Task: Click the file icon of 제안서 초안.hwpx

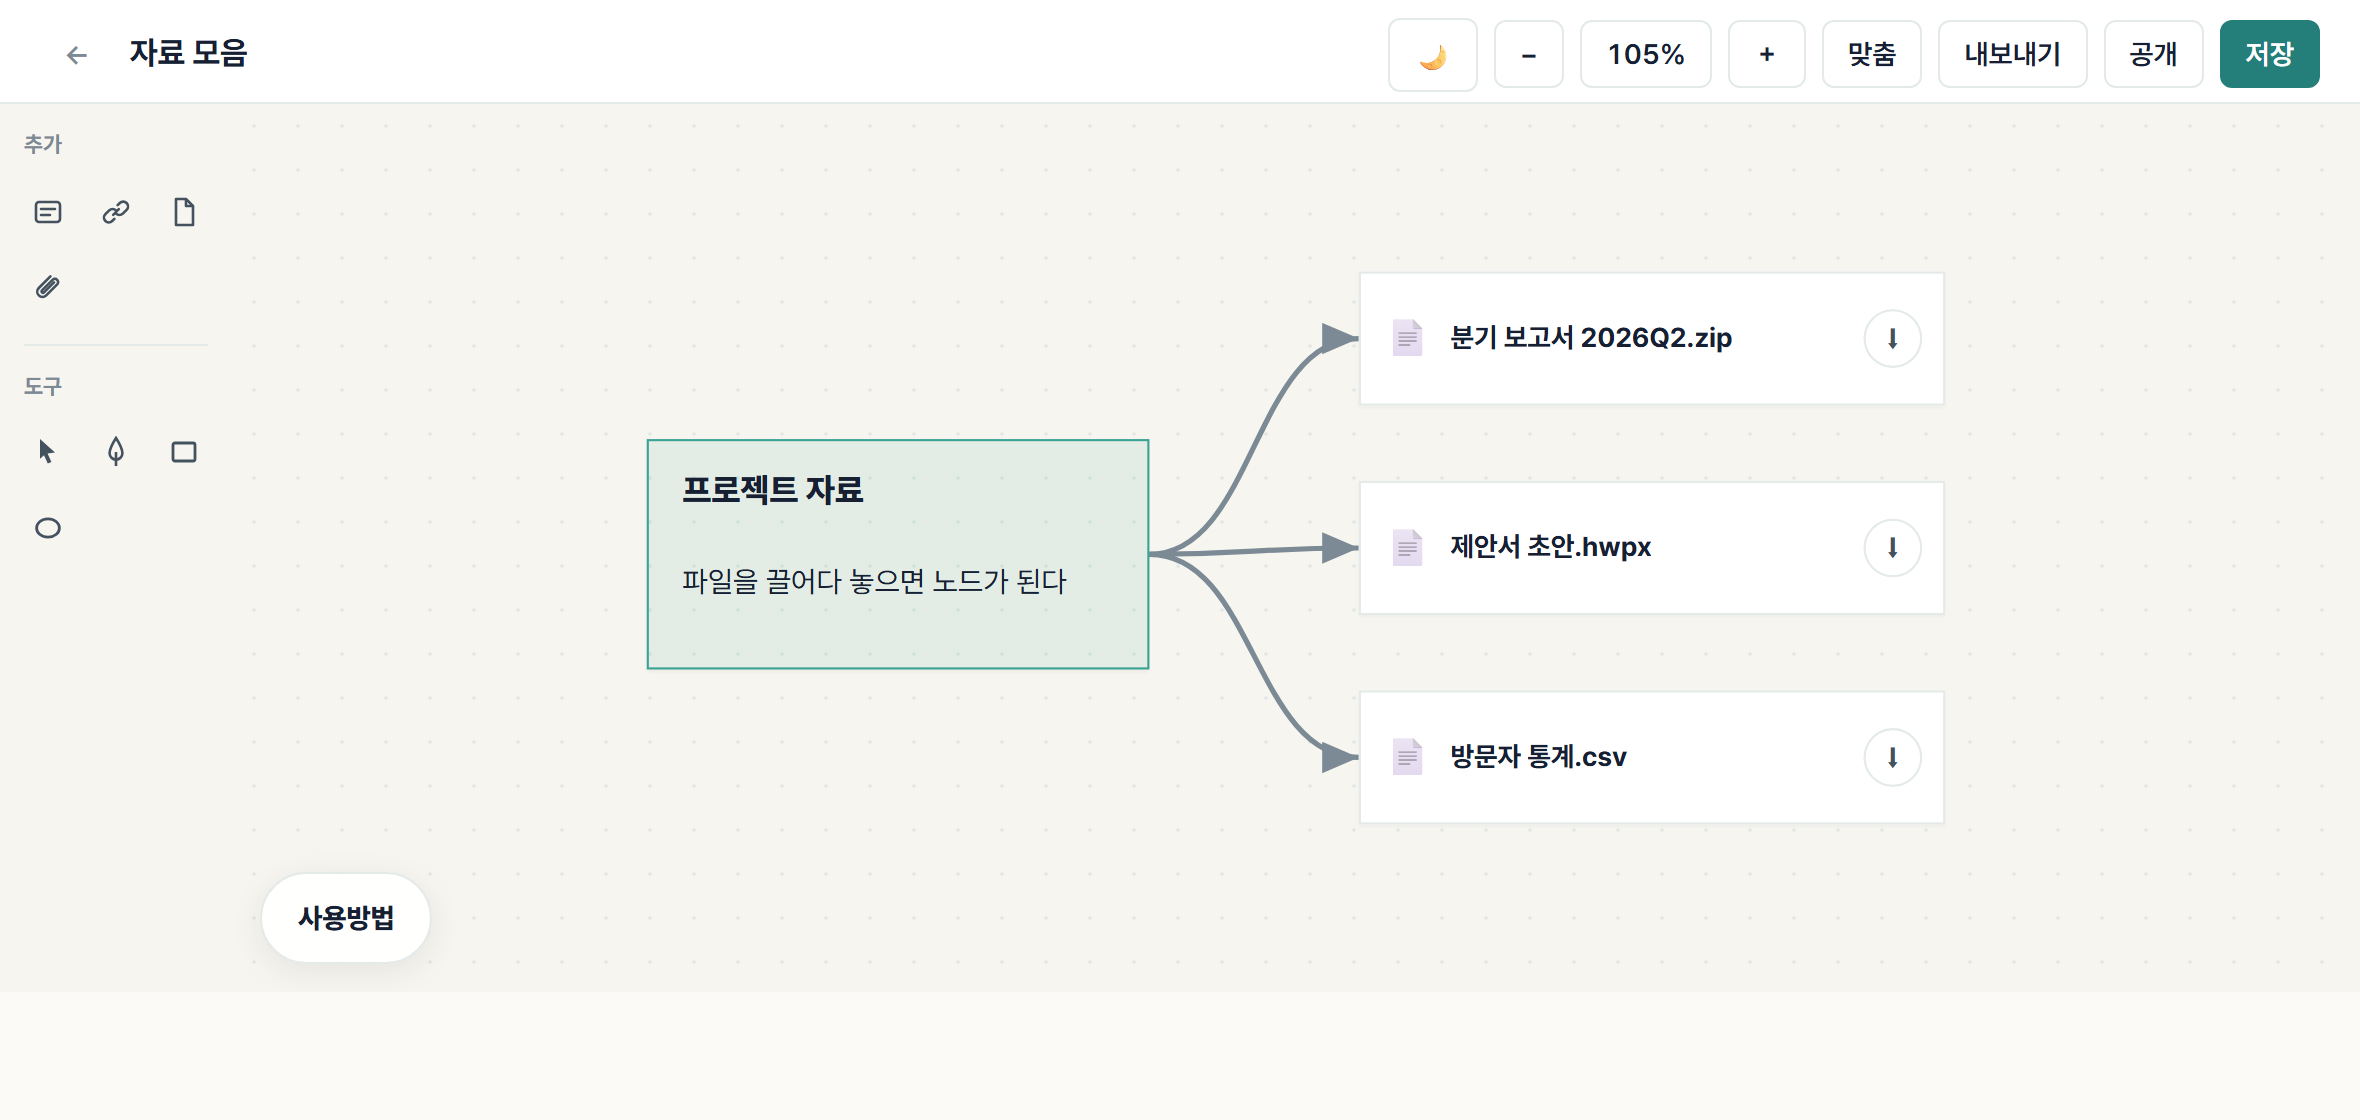Action: pyautogui.click(x=1408, y=547)
